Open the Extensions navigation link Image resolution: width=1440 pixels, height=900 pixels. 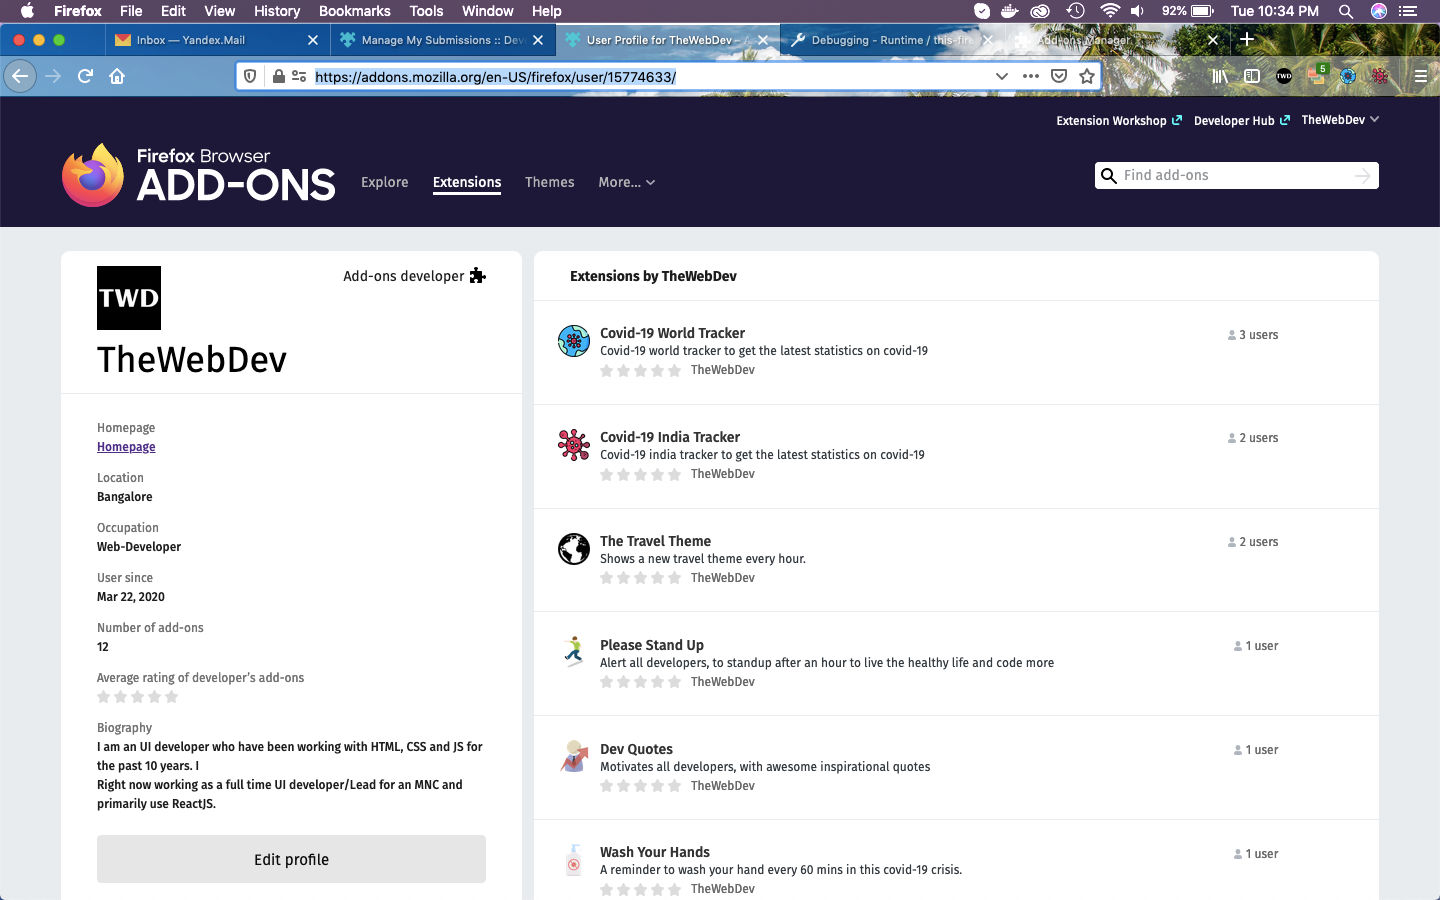pyautogui.click(x=467, y=182)
